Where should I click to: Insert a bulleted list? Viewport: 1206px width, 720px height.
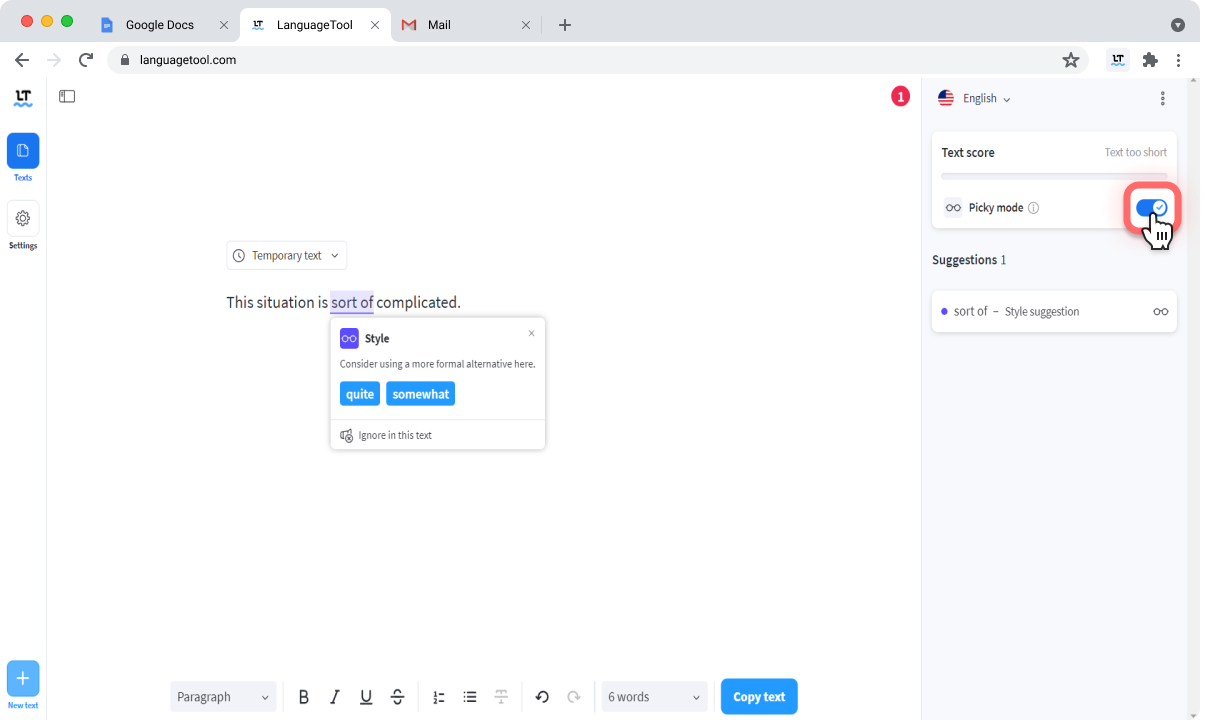click(470, 697)
